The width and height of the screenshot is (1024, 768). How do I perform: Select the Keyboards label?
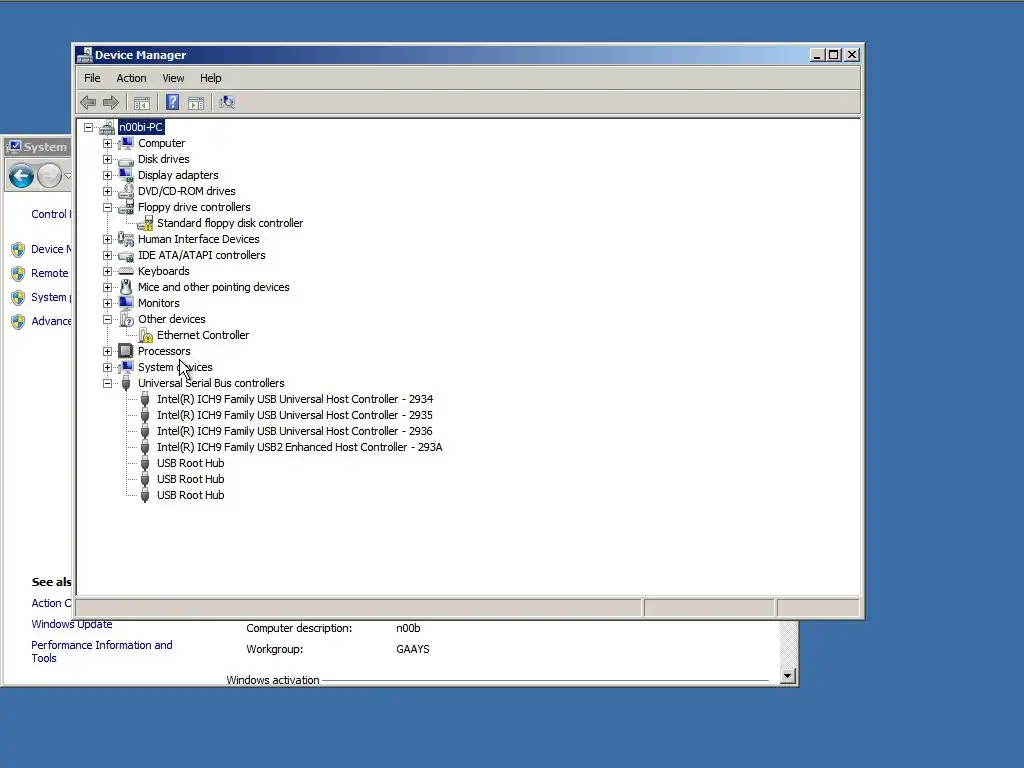[x=164, y=271]
